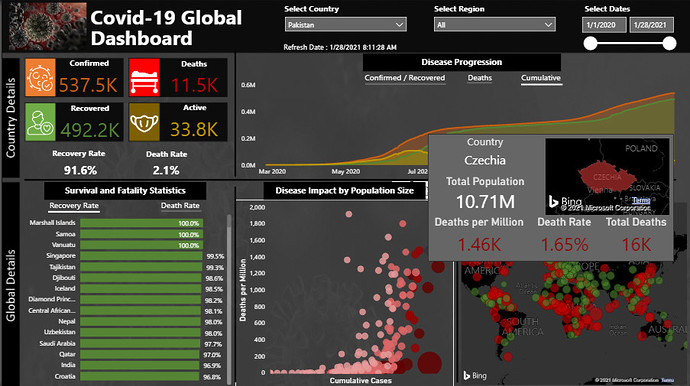Click the Diamond Princ... row label
This screenshot has width=690, height=386.
[x=51, y=299]
